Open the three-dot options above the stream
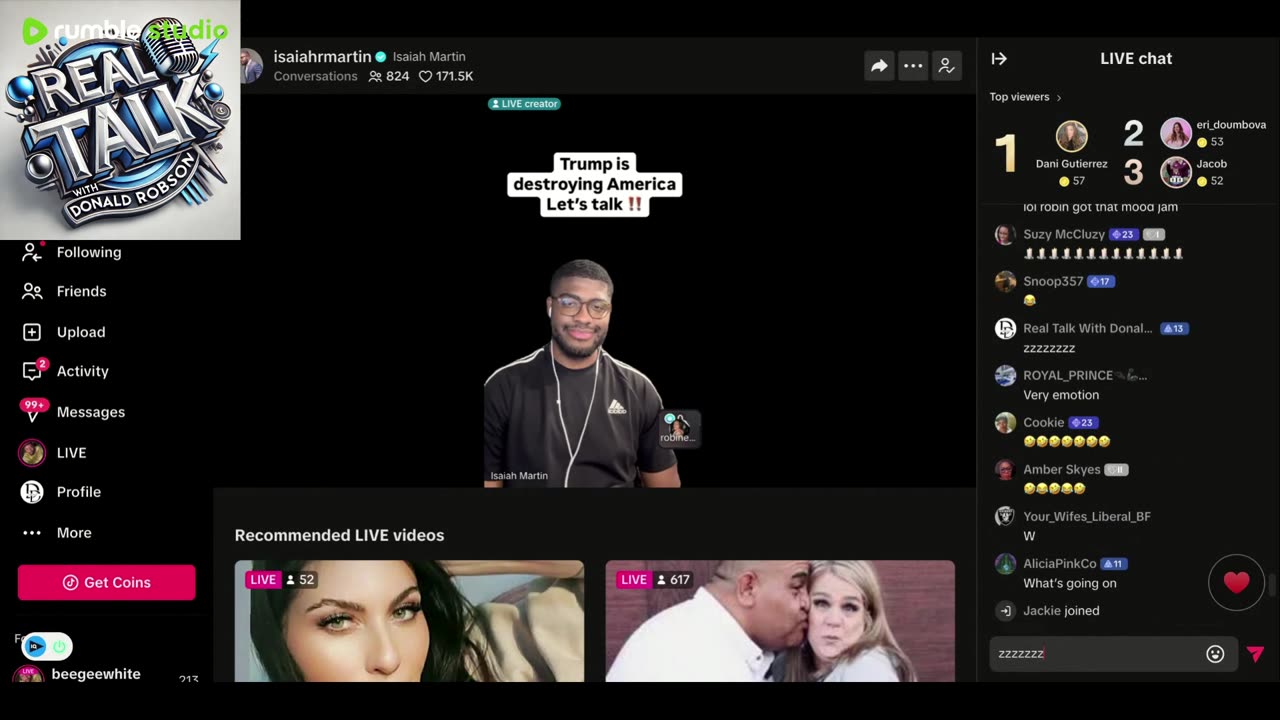1280x720 pixels. tap(913, 66)
